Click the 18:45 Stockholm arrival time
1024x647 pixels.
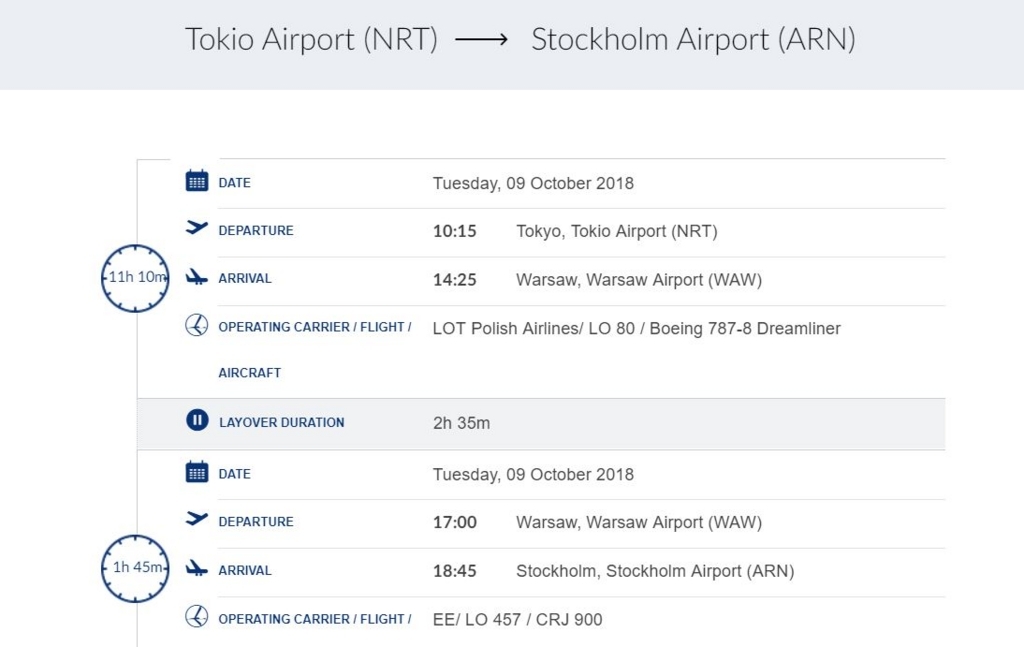(x=454, y=571)
